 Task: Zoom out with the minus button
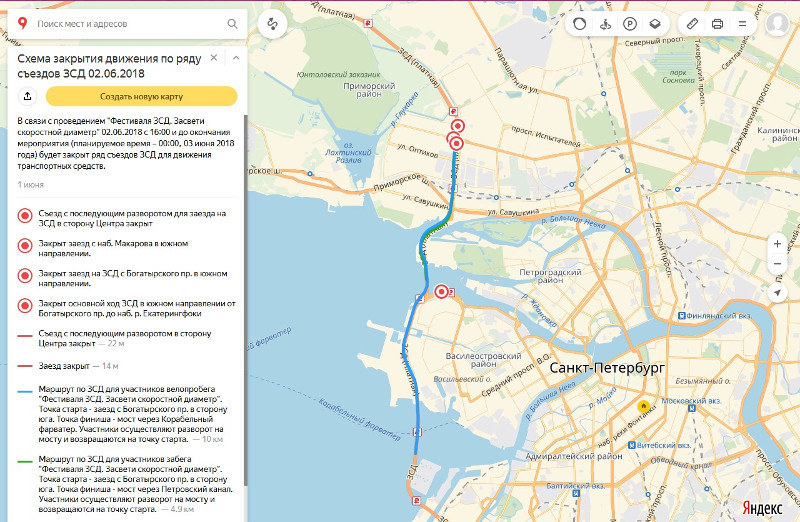pos(777,264)
